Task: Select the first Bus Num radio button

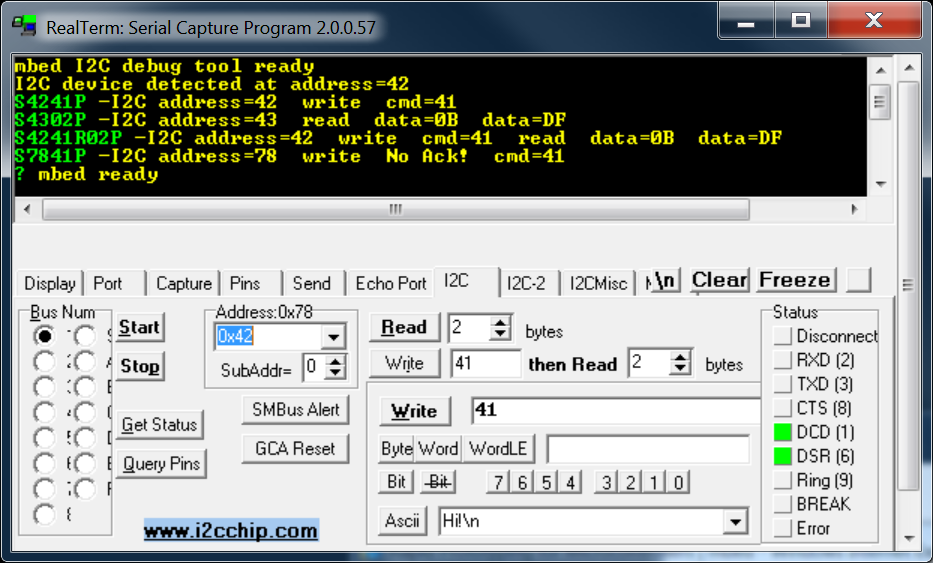Action: [x=44, y=335]
